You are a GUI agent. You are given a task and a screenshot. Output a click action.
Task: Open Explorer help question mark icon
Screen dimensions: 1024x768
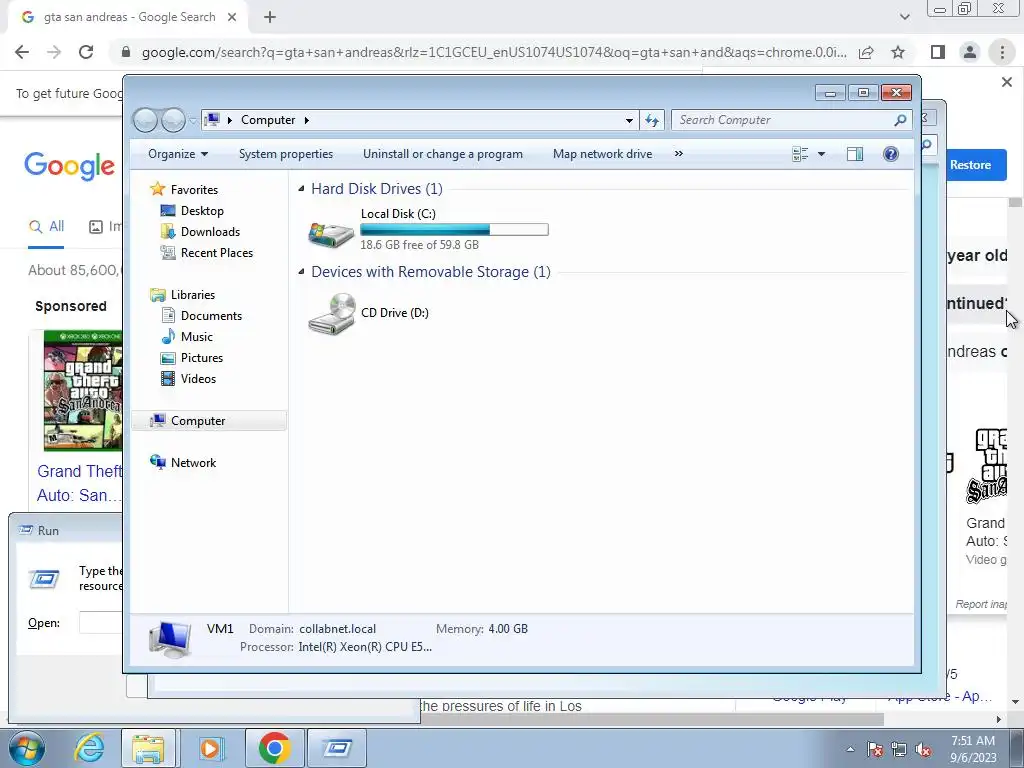(890, 154)
